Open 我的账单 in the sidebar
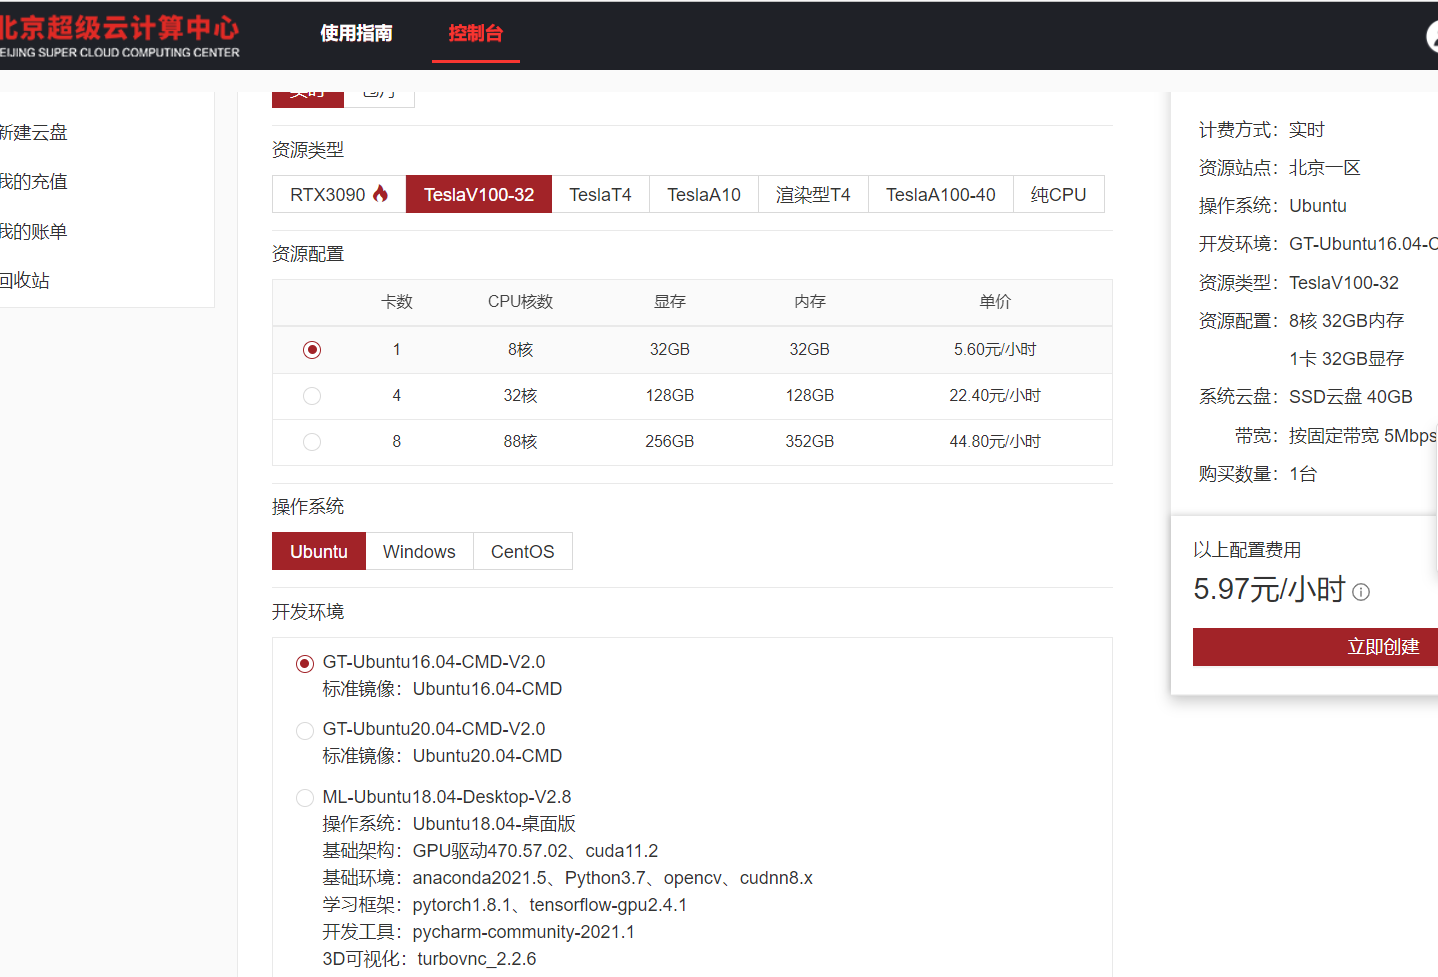This screenshot has width=1438, height=977. coord(33,231)
